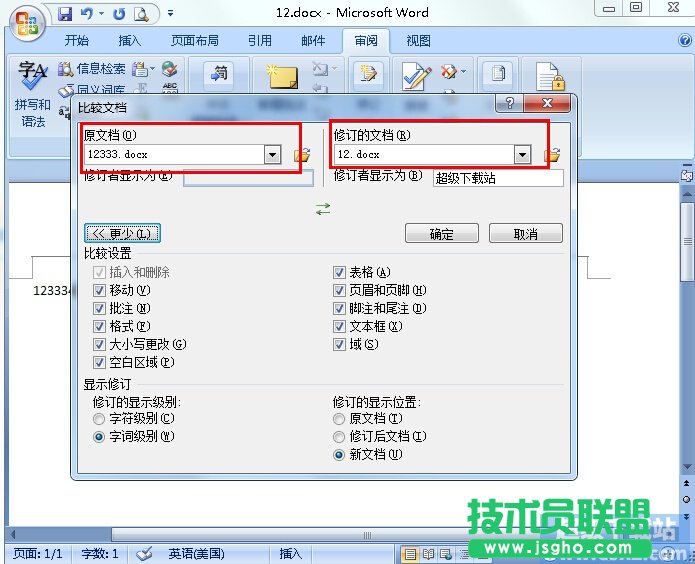The image size is (695, 564).
Task: Open the 视图 ribbon tab
Action: (418, 41)
